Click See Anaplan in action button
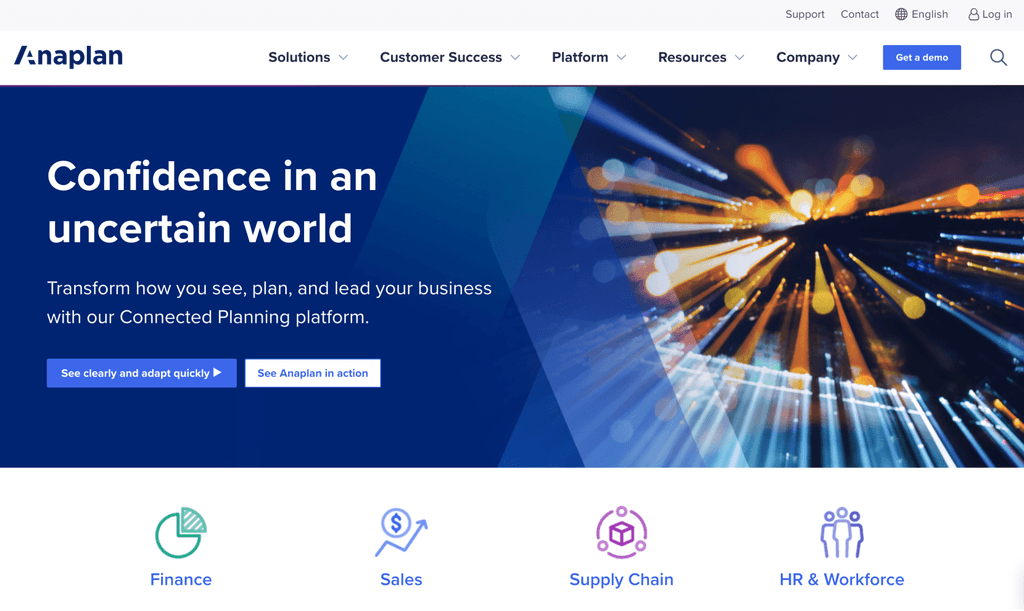 pos(313,373)
